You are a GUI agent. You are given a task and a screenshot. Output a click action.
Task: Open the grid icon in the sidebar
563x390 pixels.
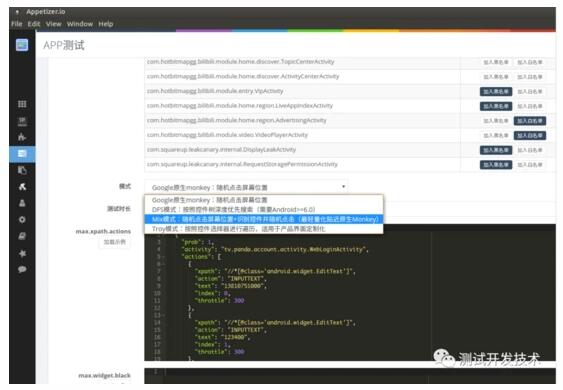(22, 104)
